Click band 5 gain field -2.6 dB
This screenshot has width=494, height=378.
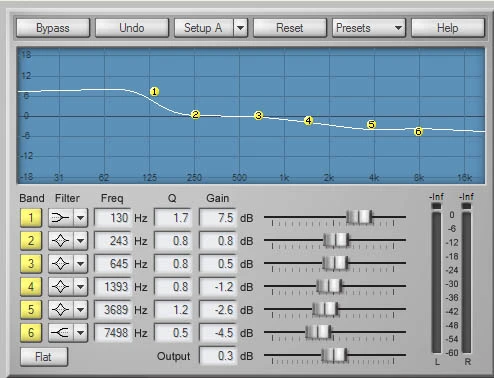point(218,310)
